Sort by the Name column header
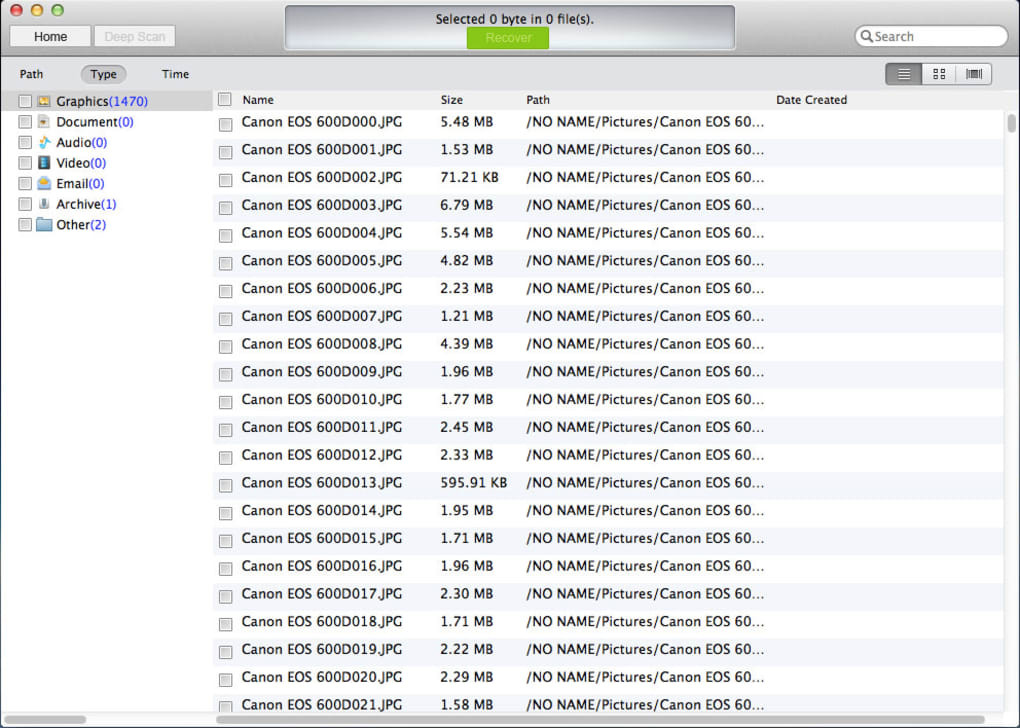Screen dimensions: 1020x728 click(x=258, y=100)
